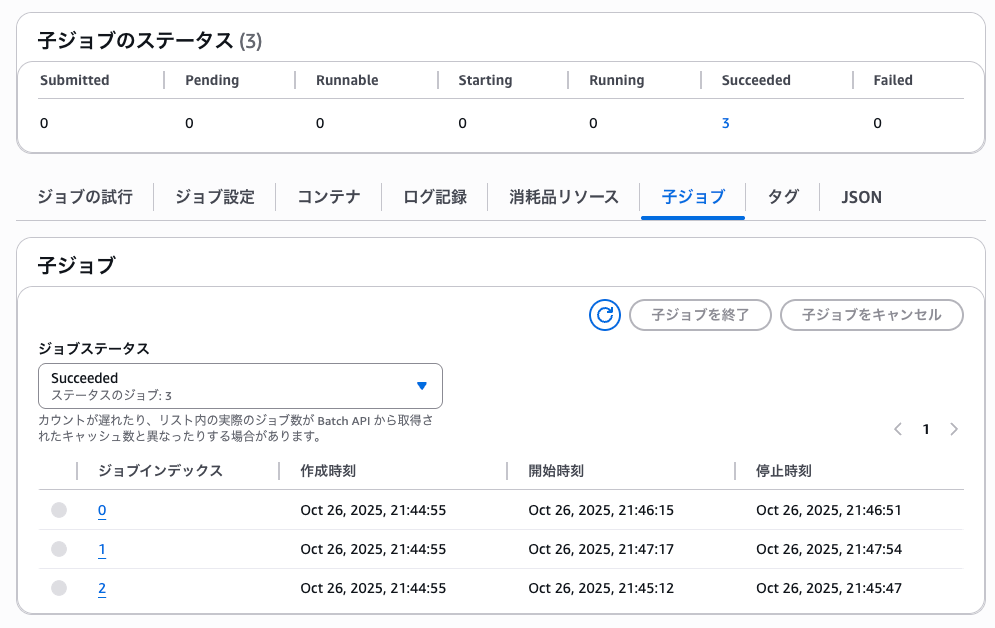Select the ジョブの試行 tab
This screenshot has width=995, height=628.
tap(84, 197)
